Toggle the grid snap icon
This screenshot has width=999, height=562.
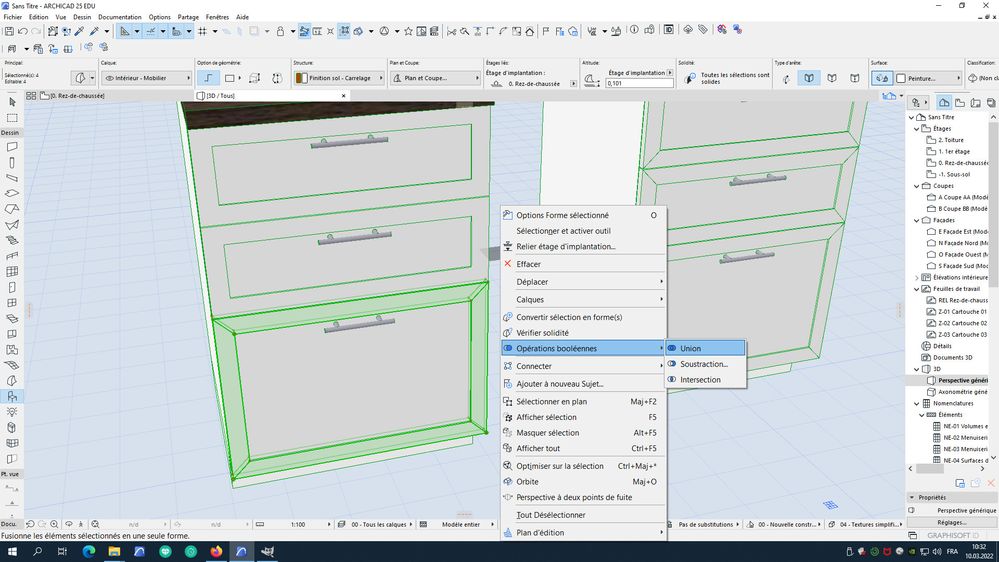[201, 31]
